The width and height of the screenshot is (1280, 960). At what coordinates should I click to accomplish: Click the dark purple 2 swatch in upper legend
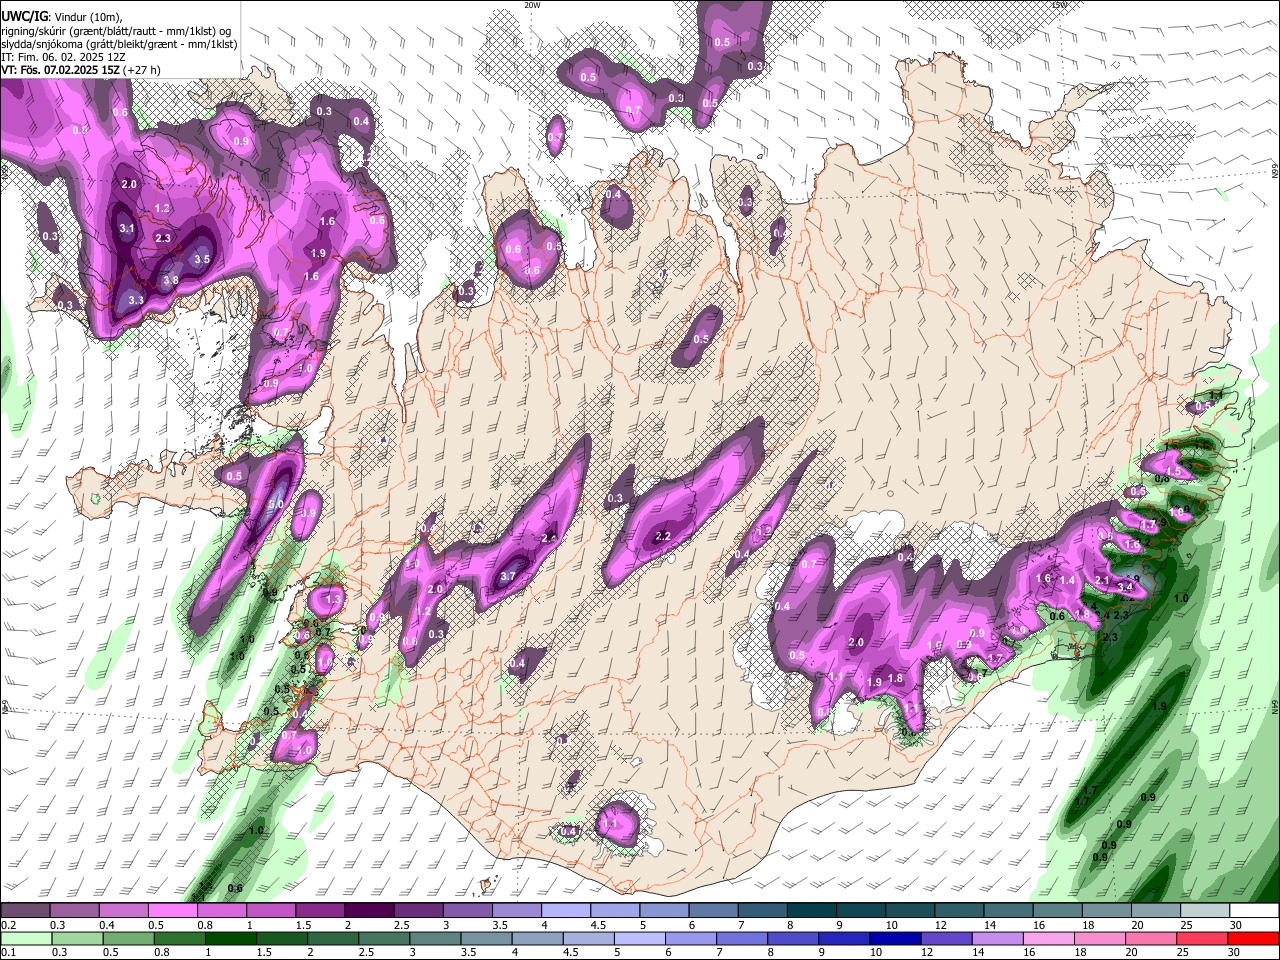(369, 911)
